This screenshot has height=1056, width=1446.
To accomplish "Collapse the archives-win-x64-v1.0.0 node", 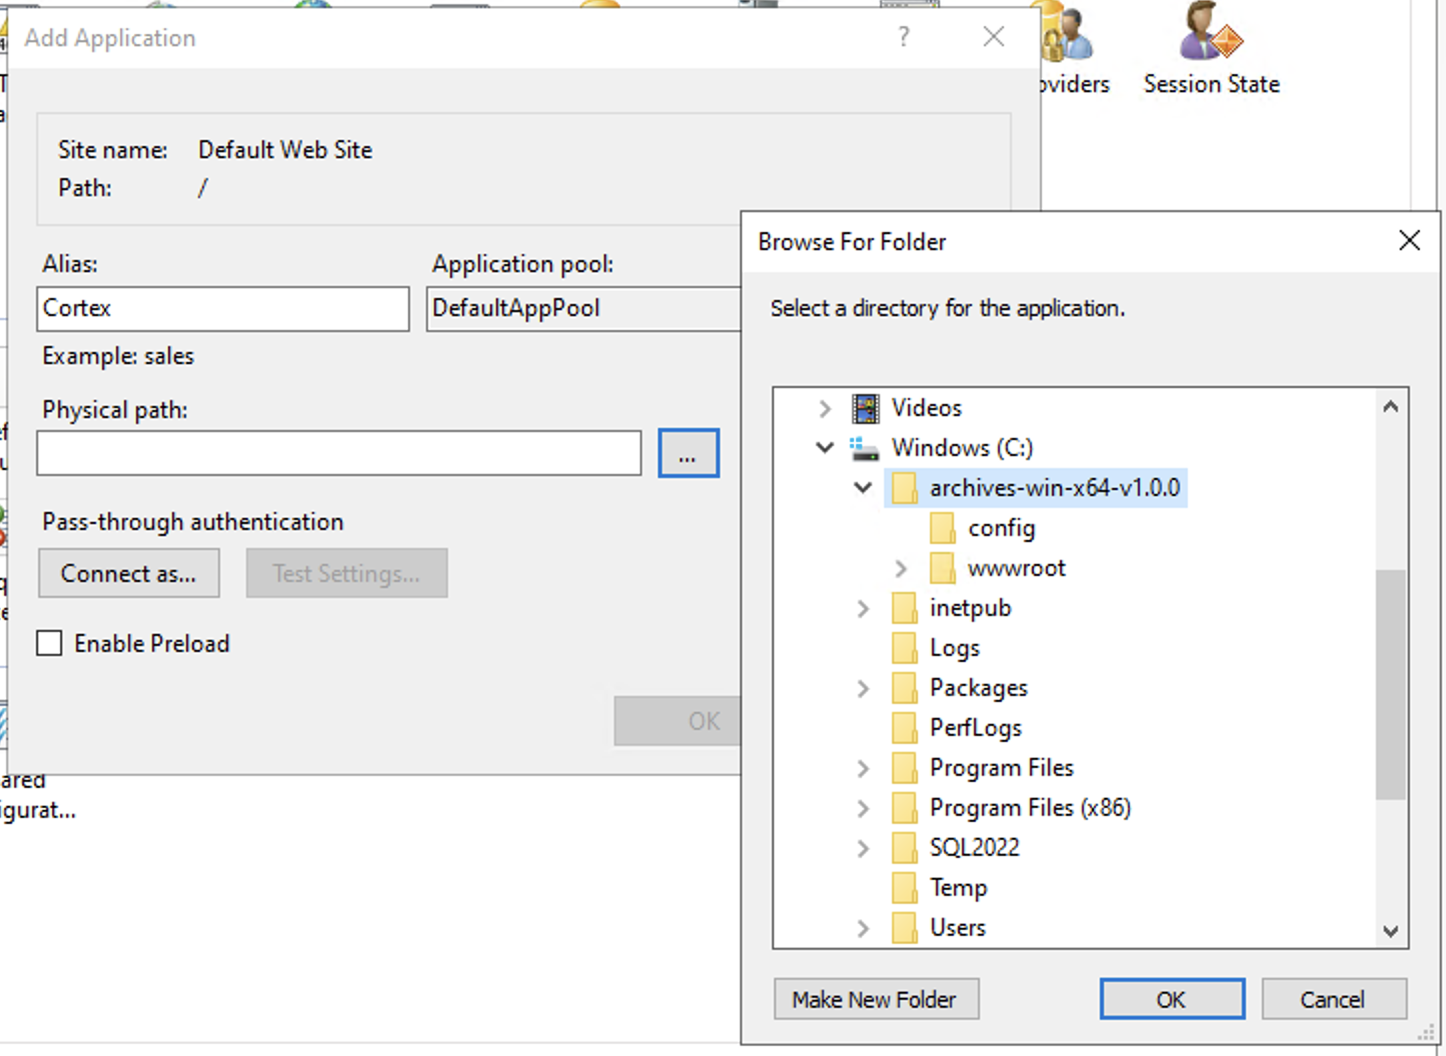I will pos(863,487).
